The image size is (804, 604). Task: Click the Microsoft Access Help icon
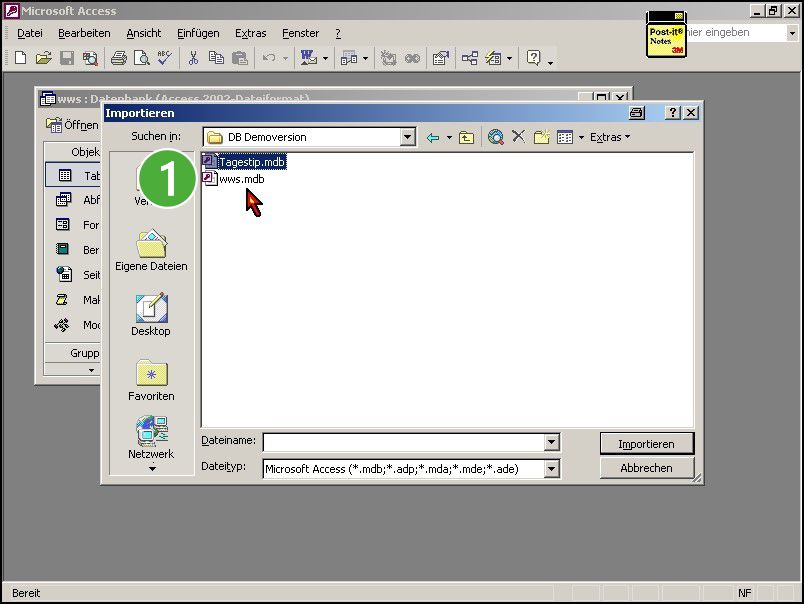coord(534,58)
